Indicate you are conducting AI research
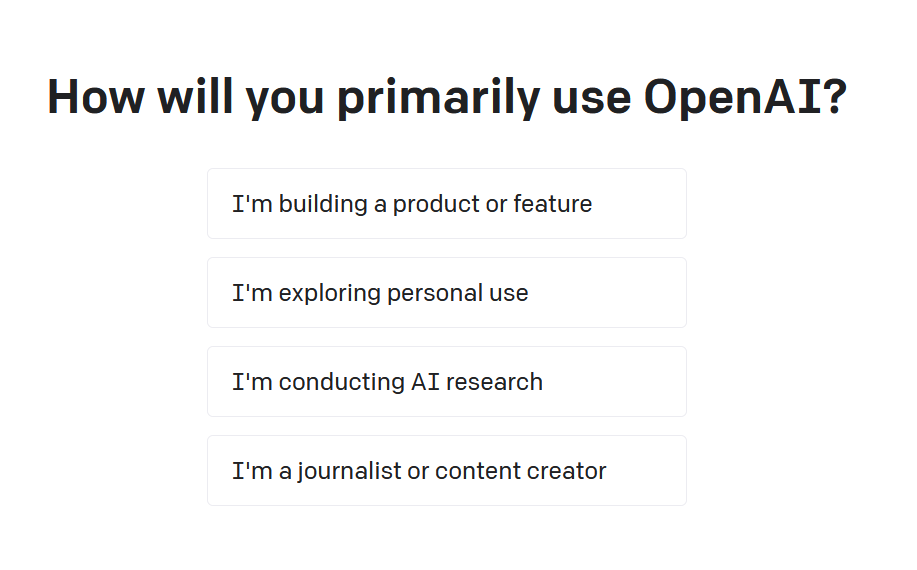The height and width of the screenshot is (570, 917). point(447,381)
